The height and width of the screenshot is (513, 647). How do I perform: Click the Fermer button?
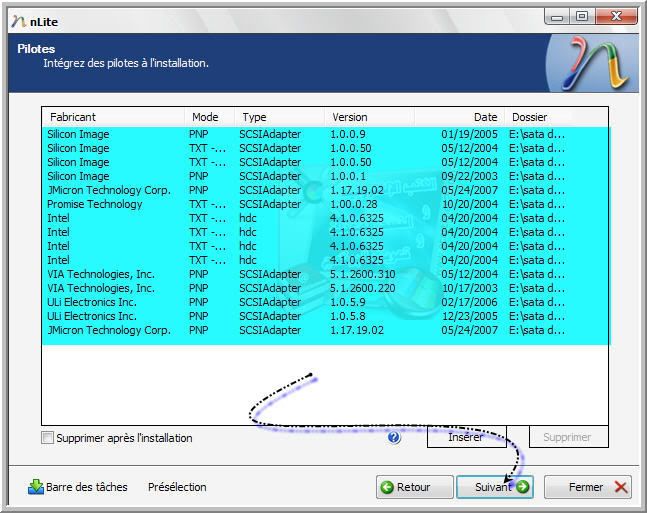[x=588, y=487]
